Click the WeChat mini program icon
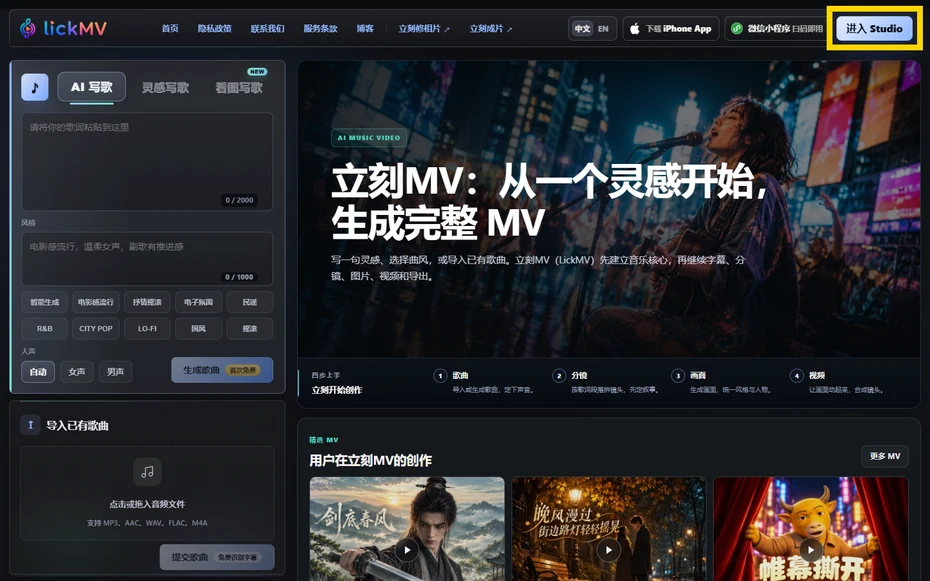Viewport: 930px width, 581px height. coord(737,28)
